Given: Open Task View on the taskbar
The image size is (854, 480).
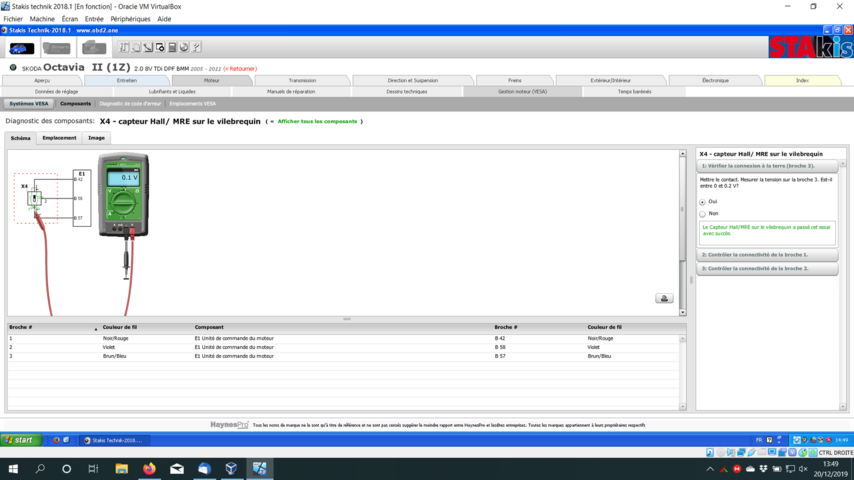Looking at the screenshot, I should 93,469.
